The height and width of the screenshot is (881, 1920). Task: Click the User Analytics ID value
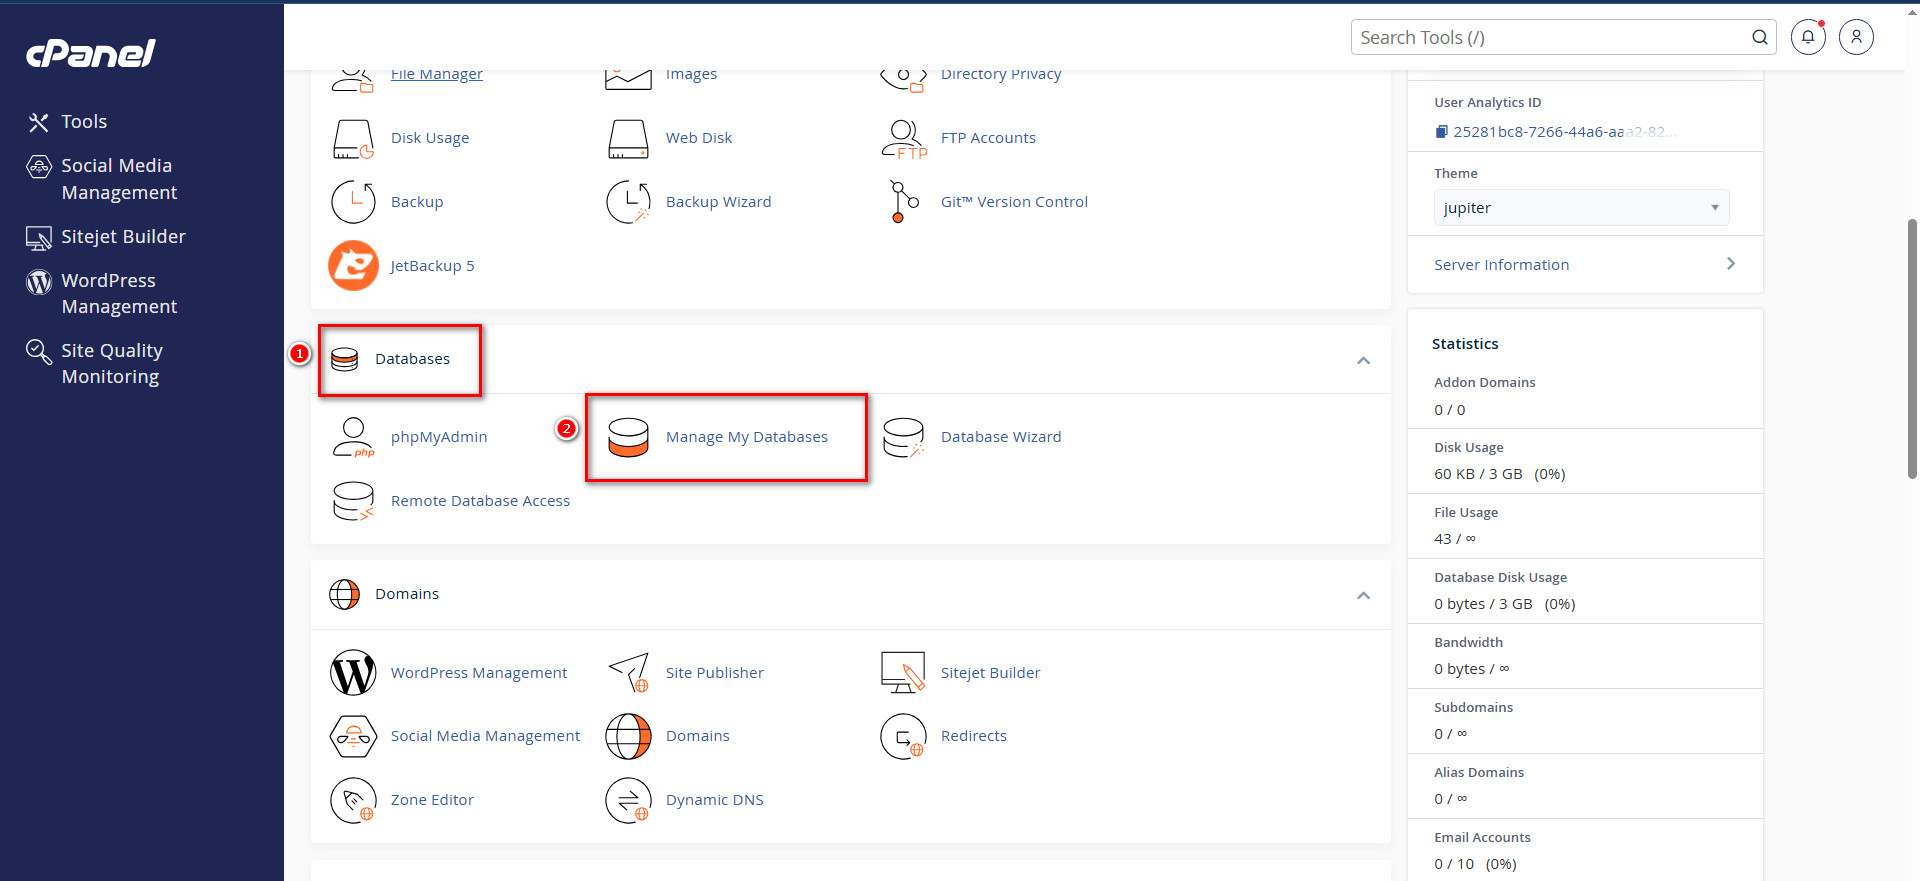point(1565,132)
